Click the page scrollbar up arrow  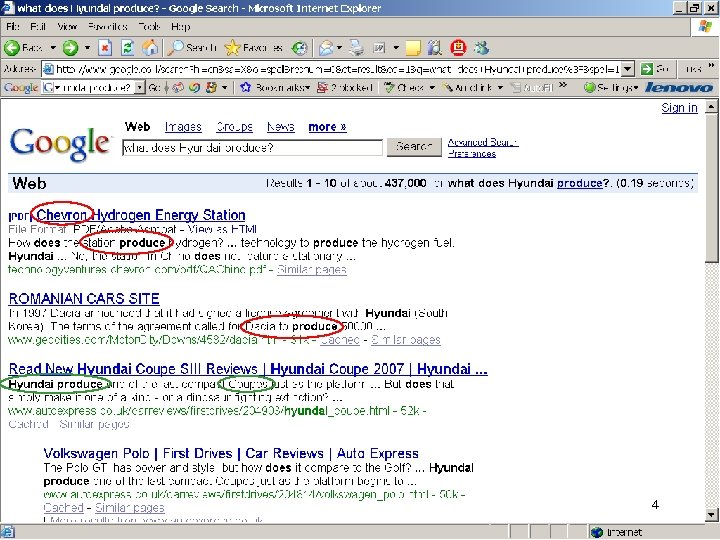point(711,107)
